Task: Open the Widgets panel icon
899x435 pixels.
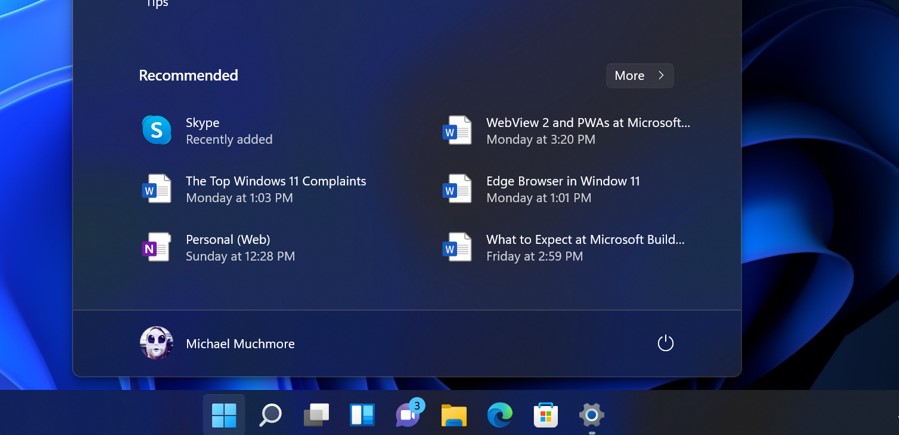Action: [362, 414]
